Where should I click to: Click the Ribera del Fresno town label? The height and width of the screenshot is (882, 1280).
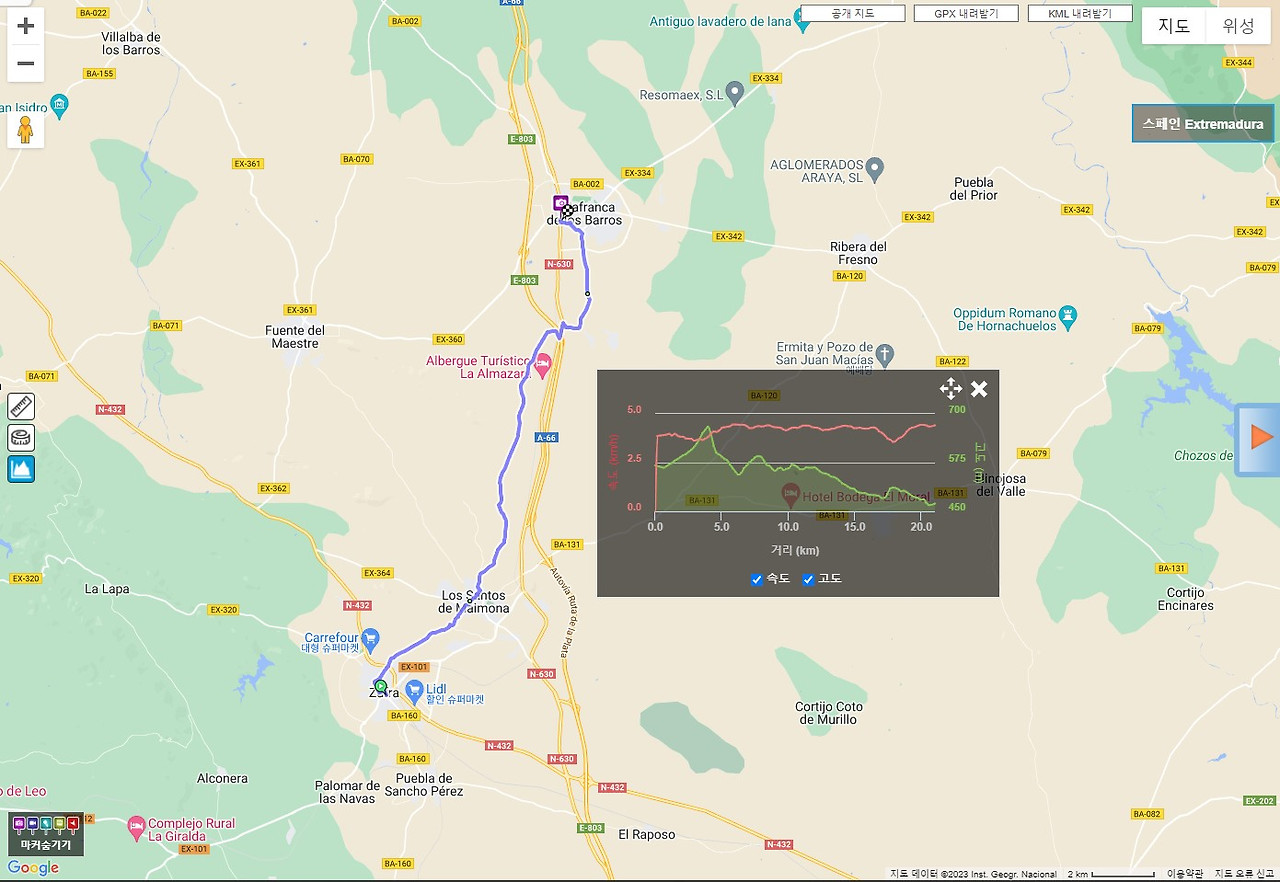(x=858, y=253)
